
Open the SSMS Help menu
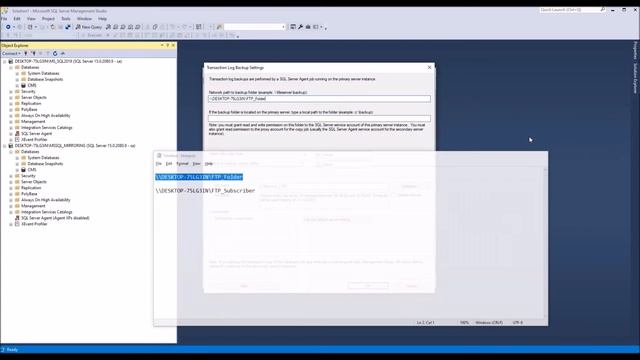click(x=102, y=19)
